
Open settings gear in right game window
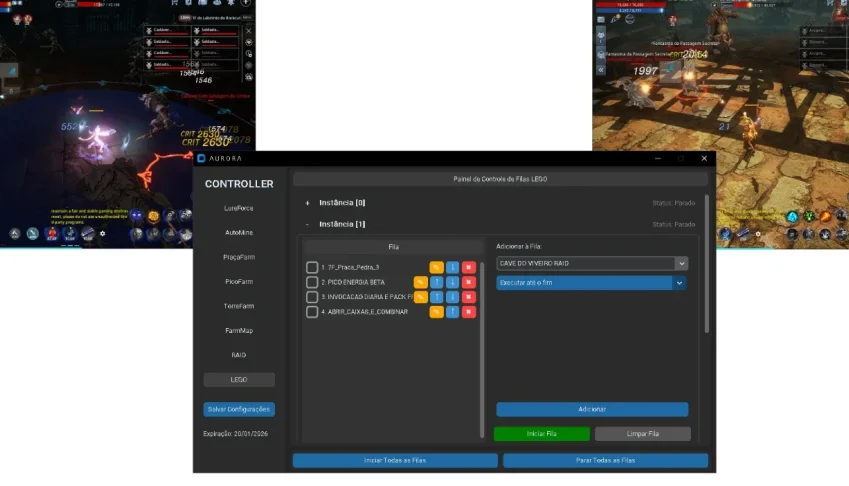[758, 234]
